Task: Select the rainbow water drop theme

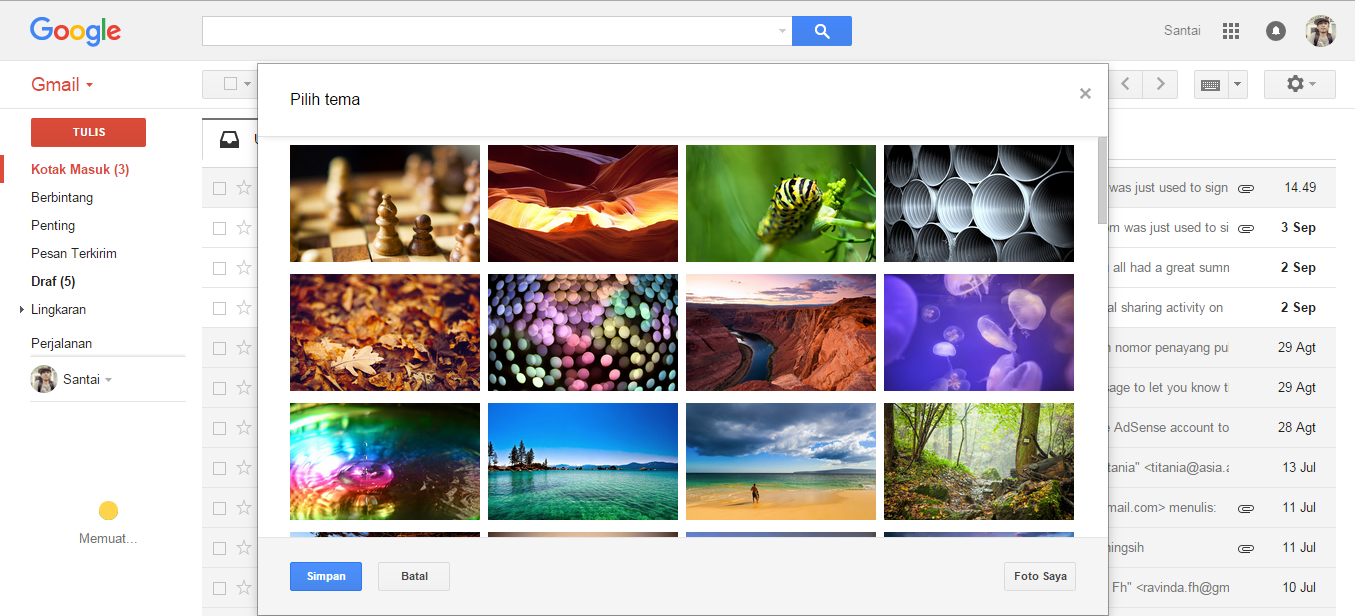Action: (385, 461)
